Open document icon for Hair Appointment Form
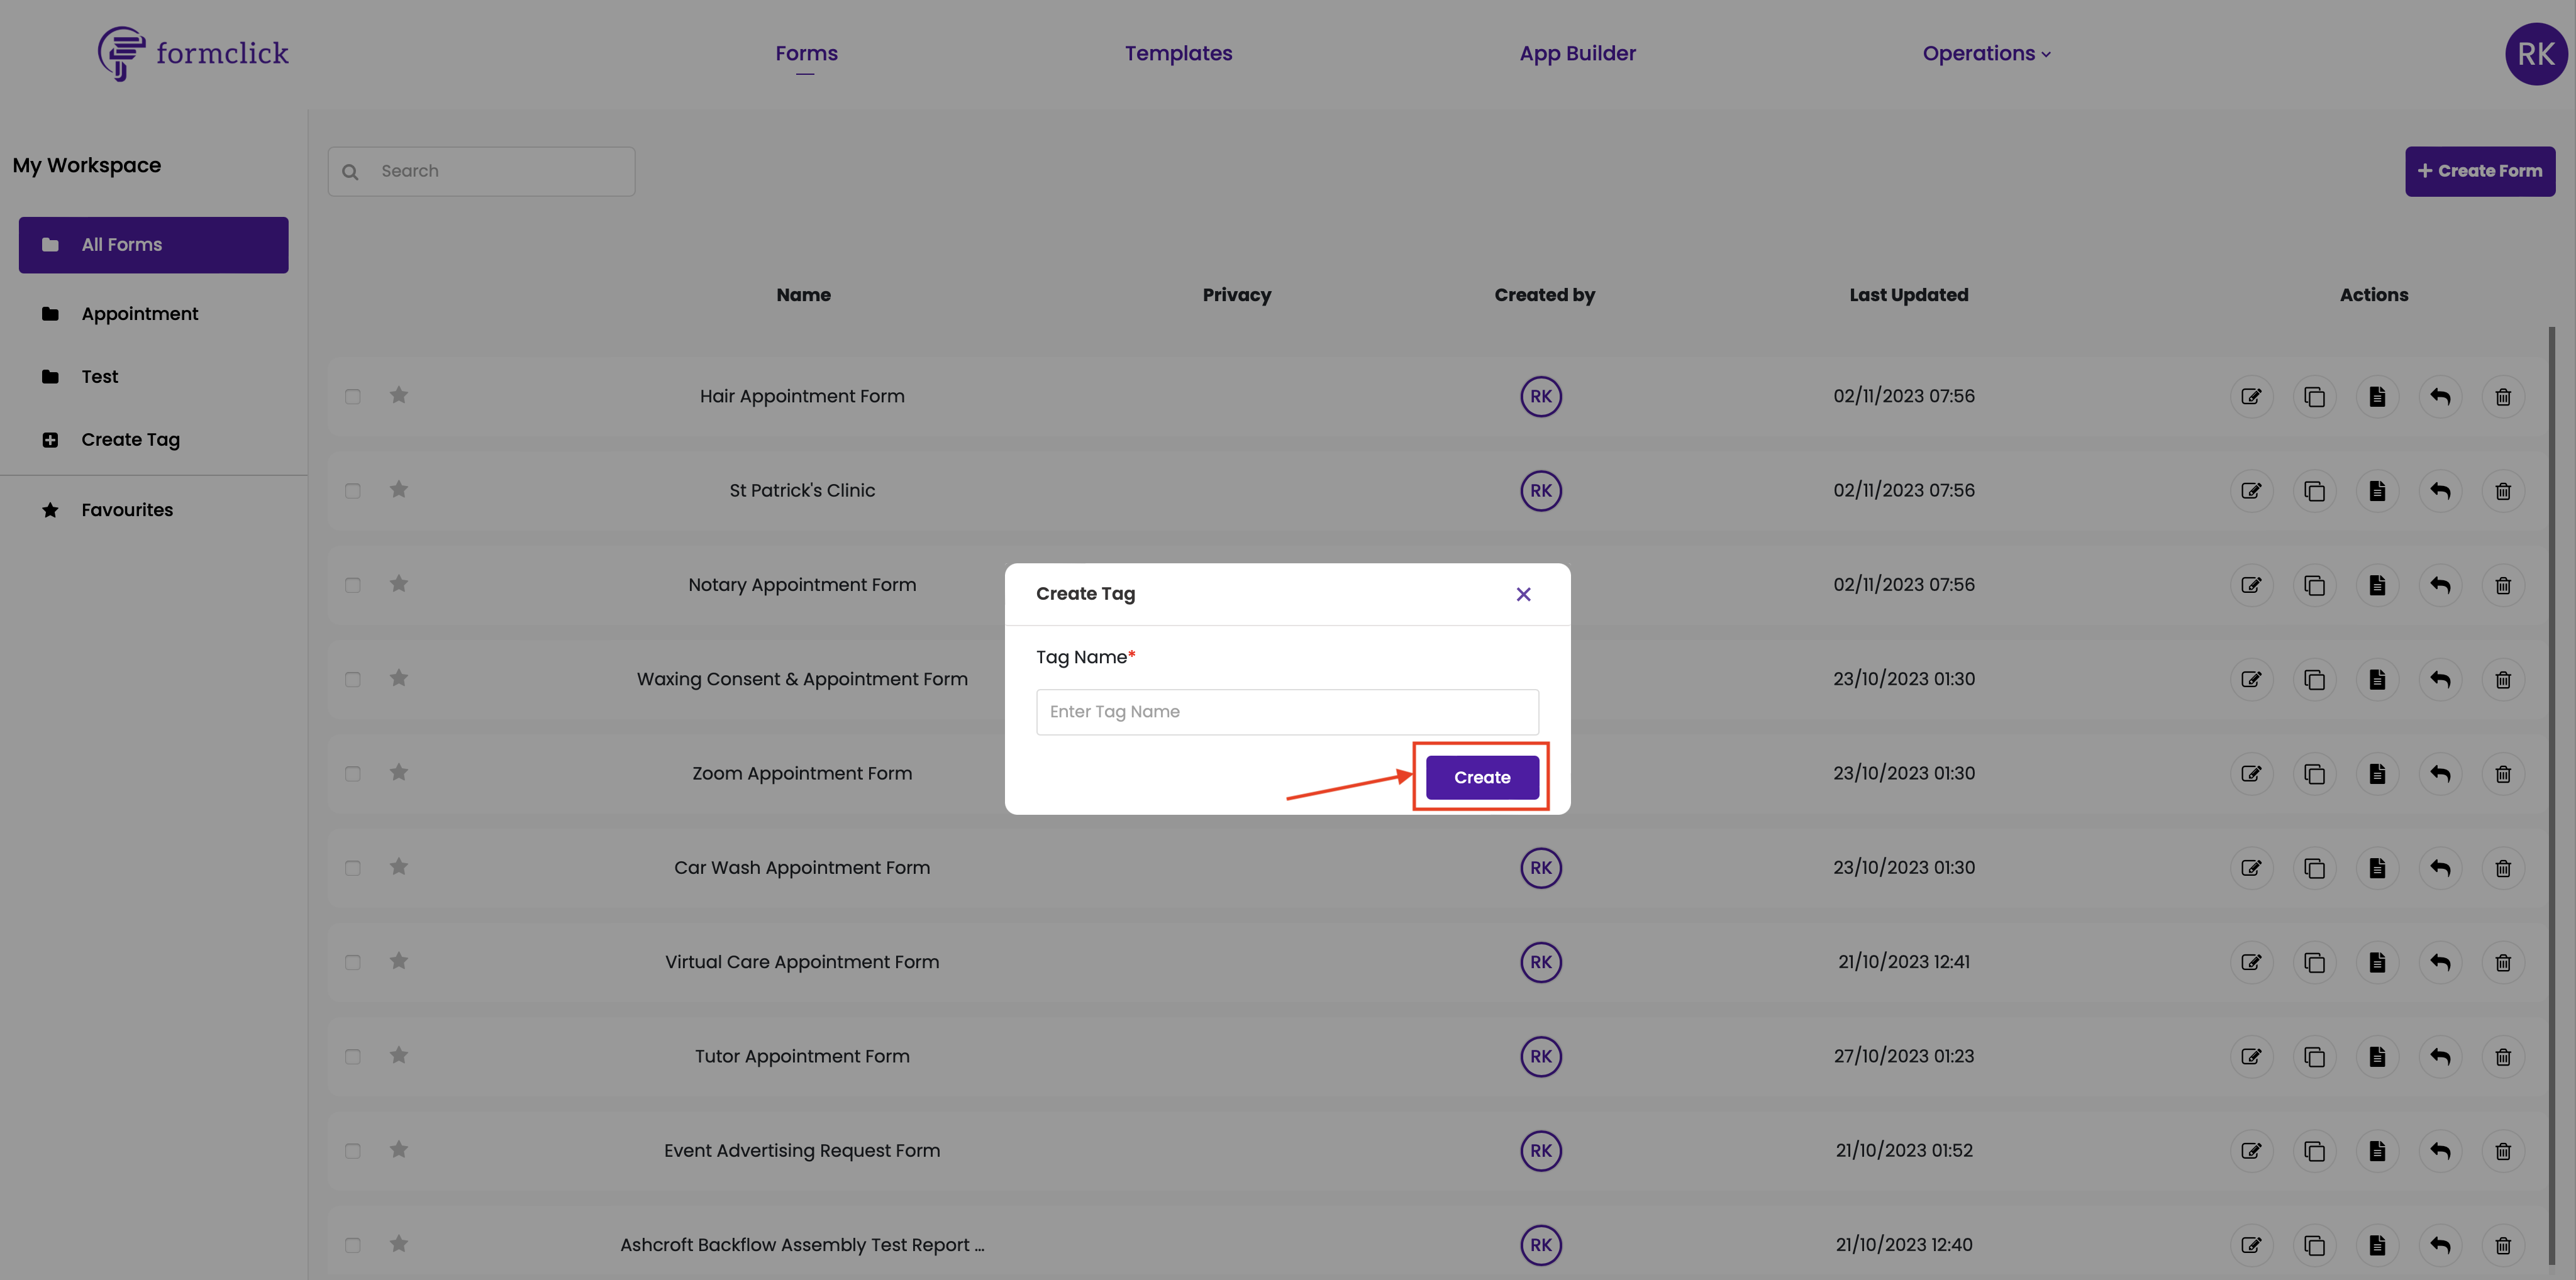 tap(2377, 397)
